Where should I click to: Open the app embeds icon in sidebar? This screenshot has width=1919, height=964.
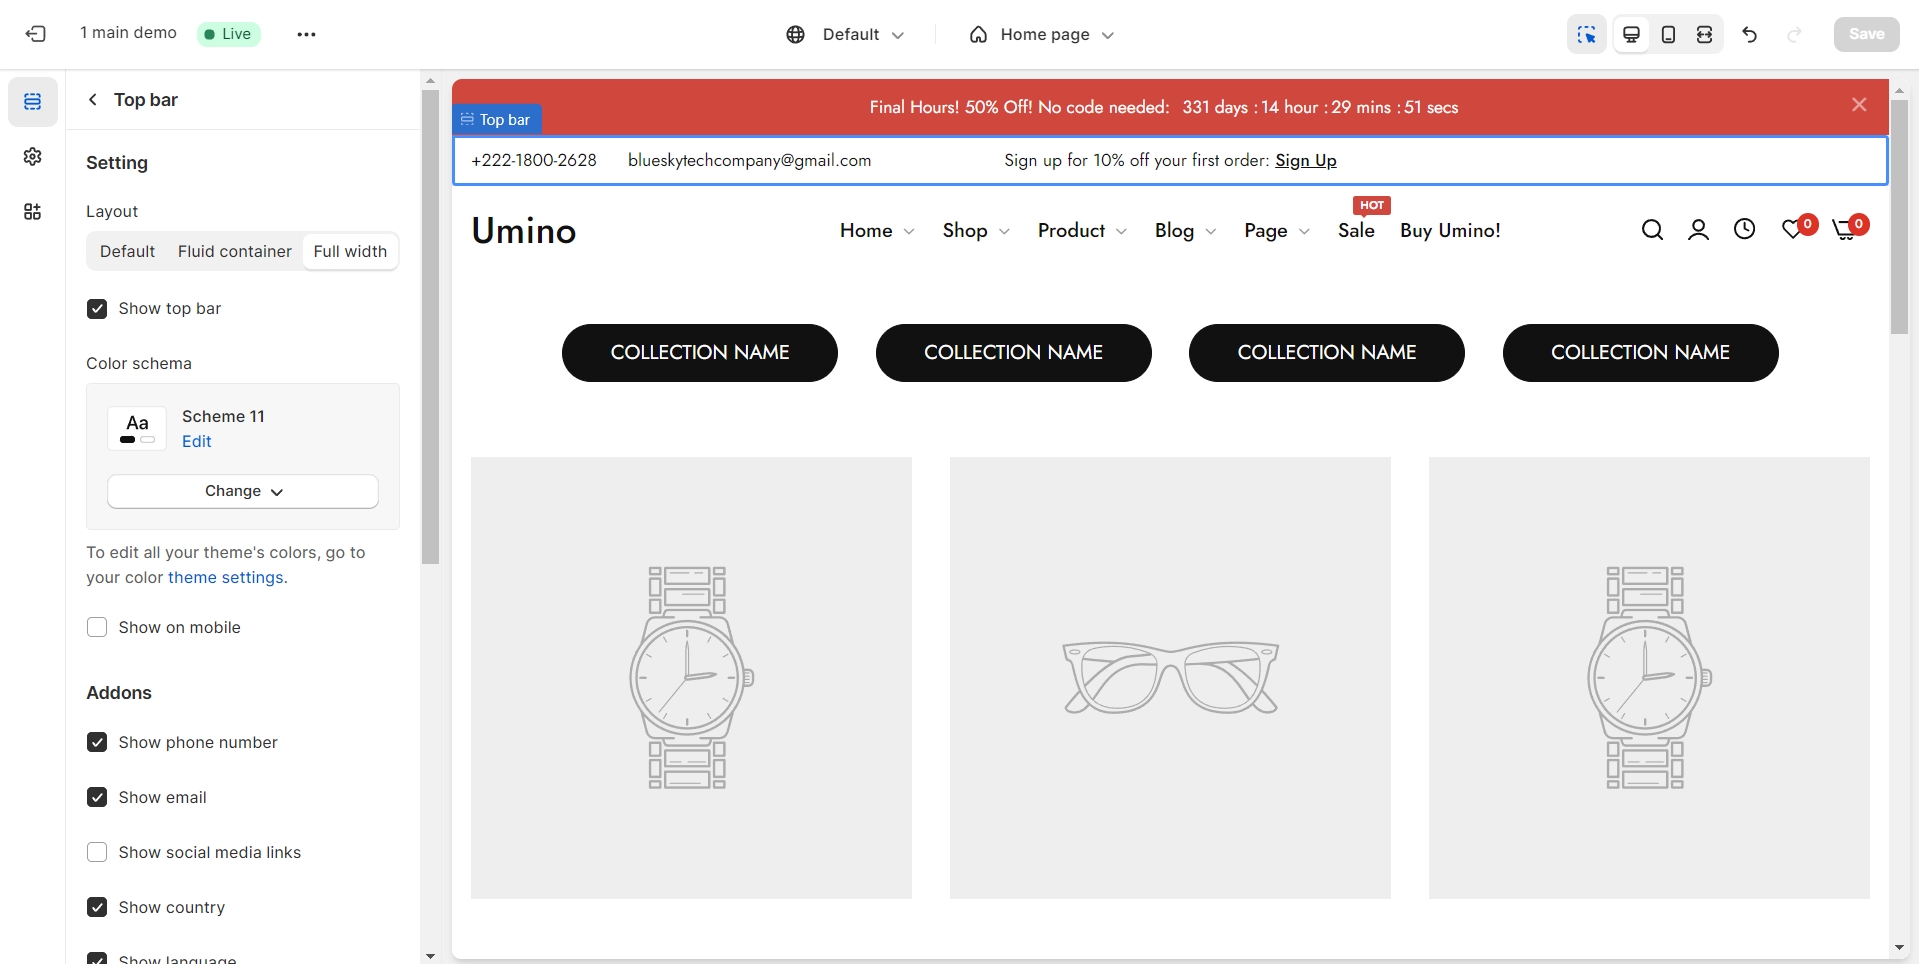[33, 212]
